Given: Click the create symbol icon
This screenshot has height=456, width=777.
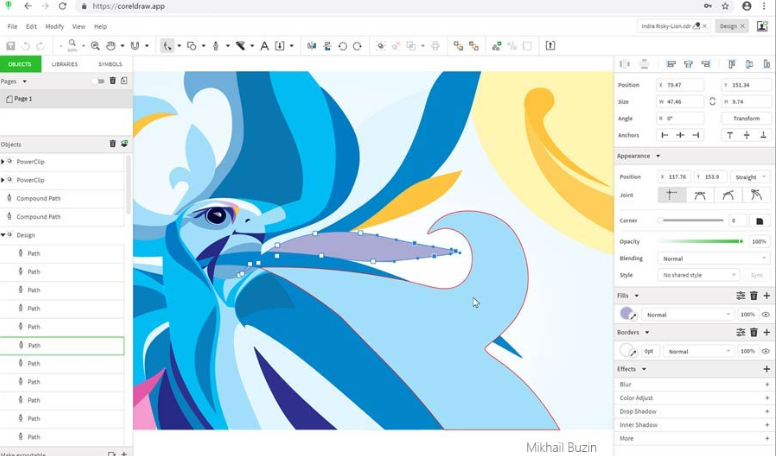Looking at the screenshot, I should (x=497, y=46).
